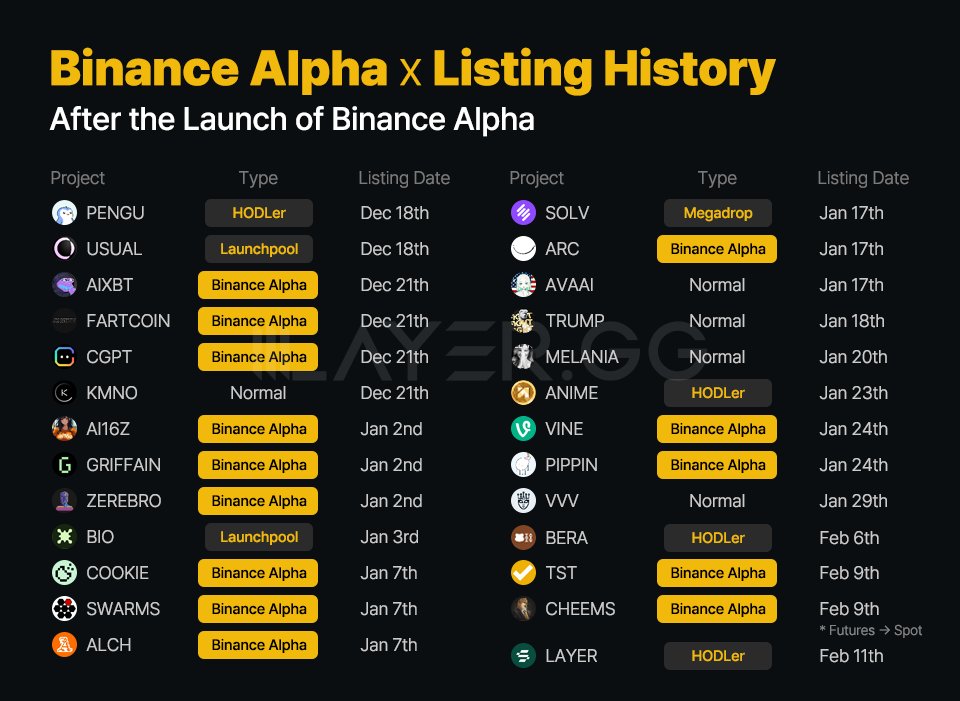960x701 pixels.
Task: Click the Megadrop badge for SOLV
Action: tap(717, 213)
